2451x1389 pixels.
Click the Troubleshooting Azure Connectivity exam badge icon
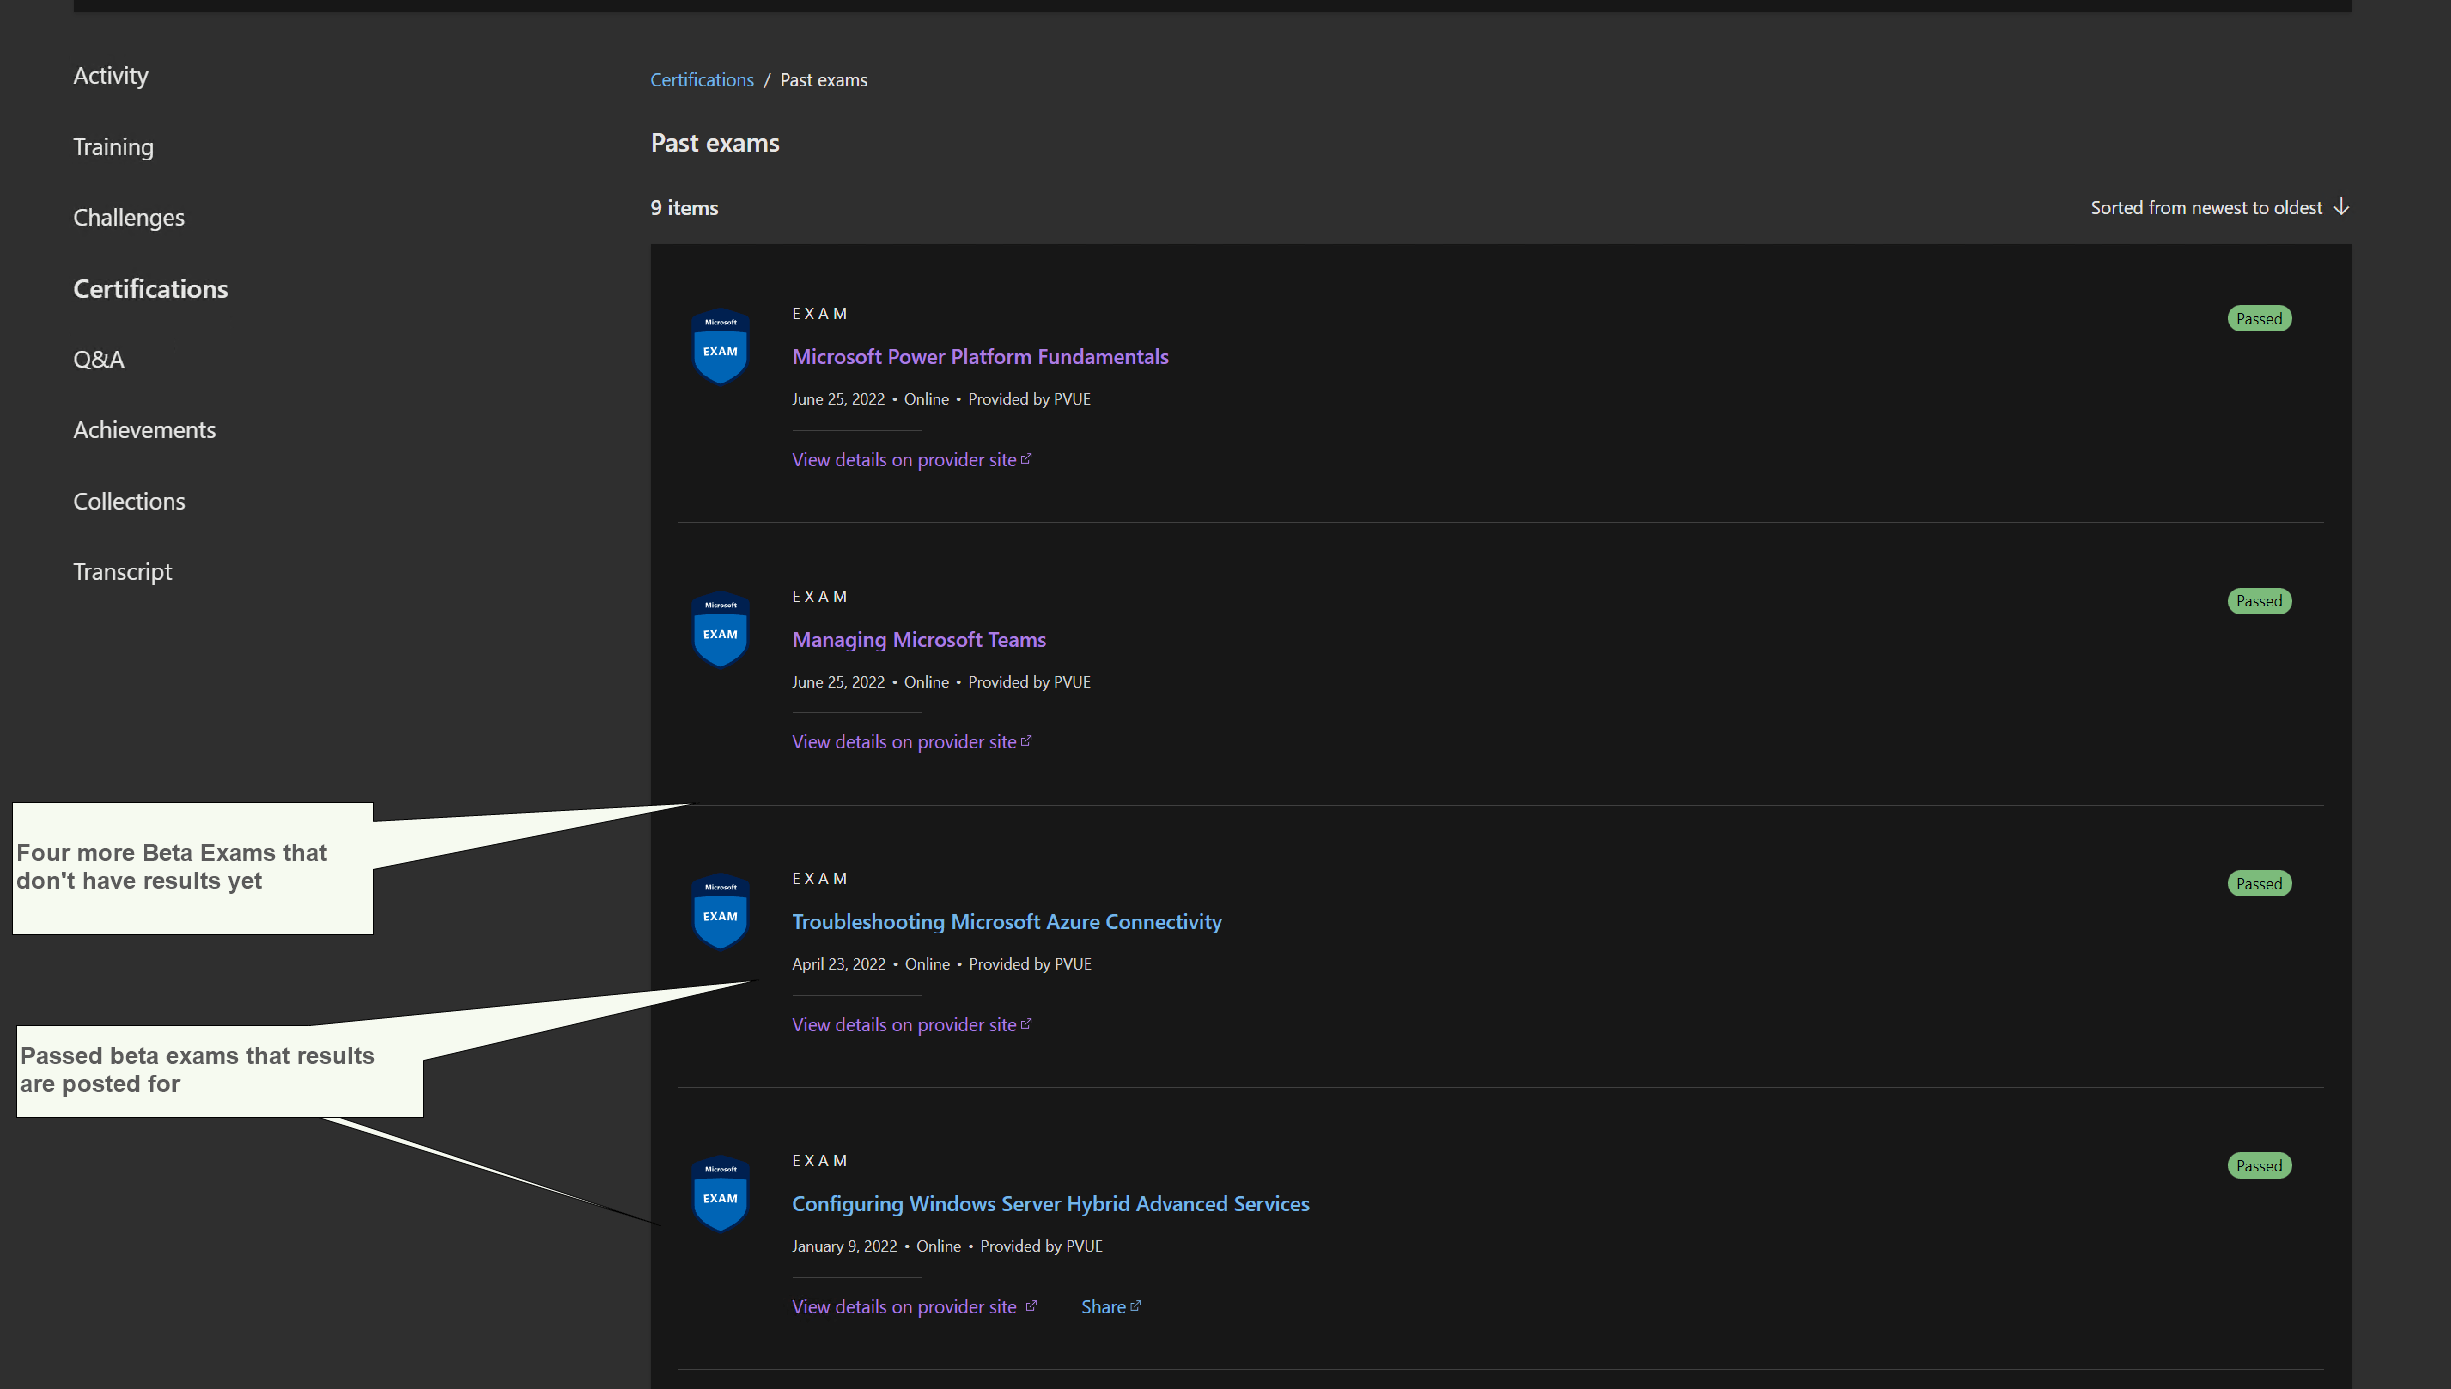pos(720,911)
